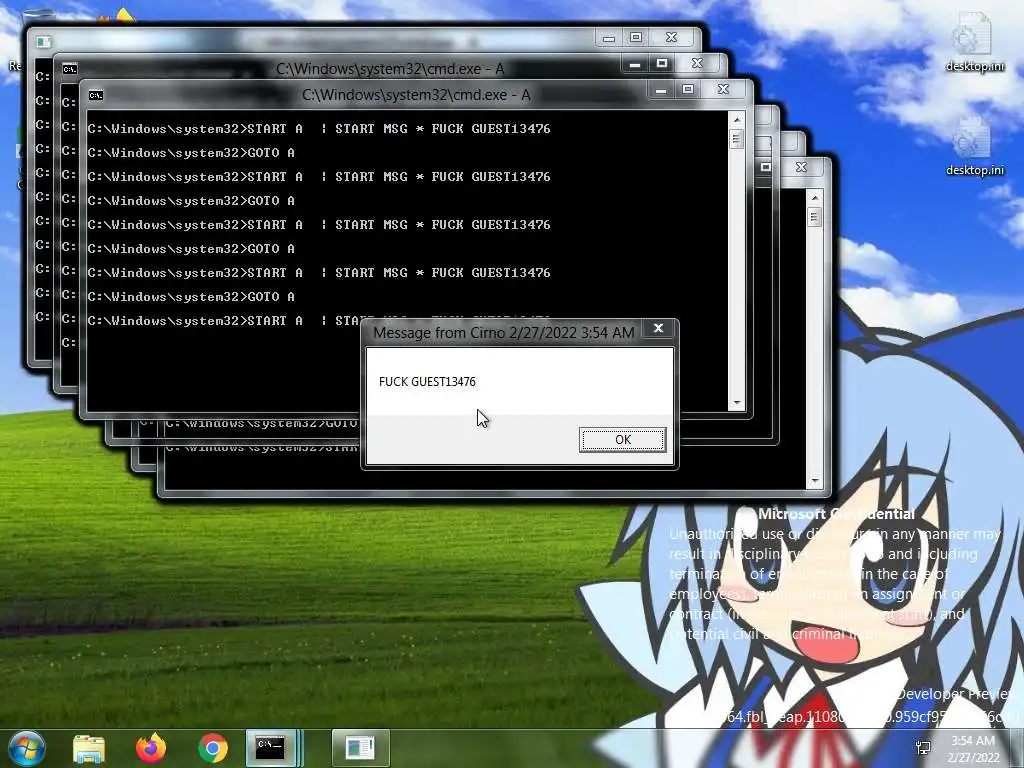Click the front cmd window scrollbar thumb
Image resolution: width=1024 pixels, height=768 pixels.
[x=737, y=139]
